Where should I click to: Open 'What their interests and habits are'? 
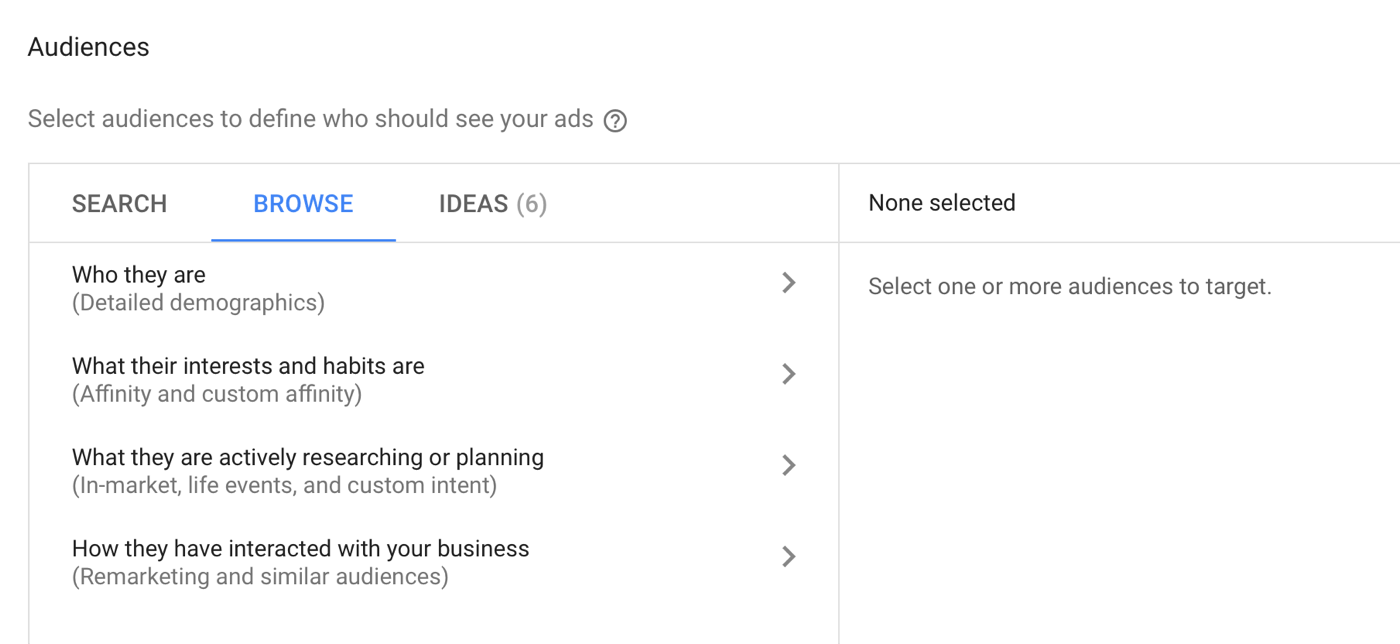pyautogui.click(x=248, y=366)
